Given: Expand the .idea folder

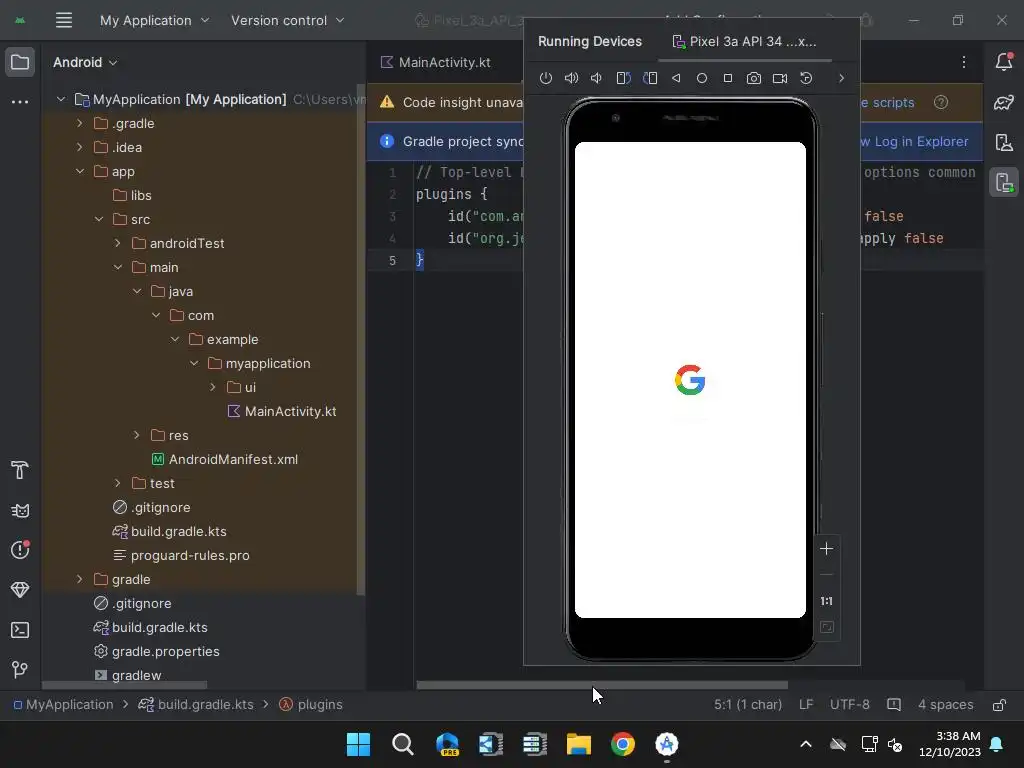Looking at the screenshot, I should [80, 148].
